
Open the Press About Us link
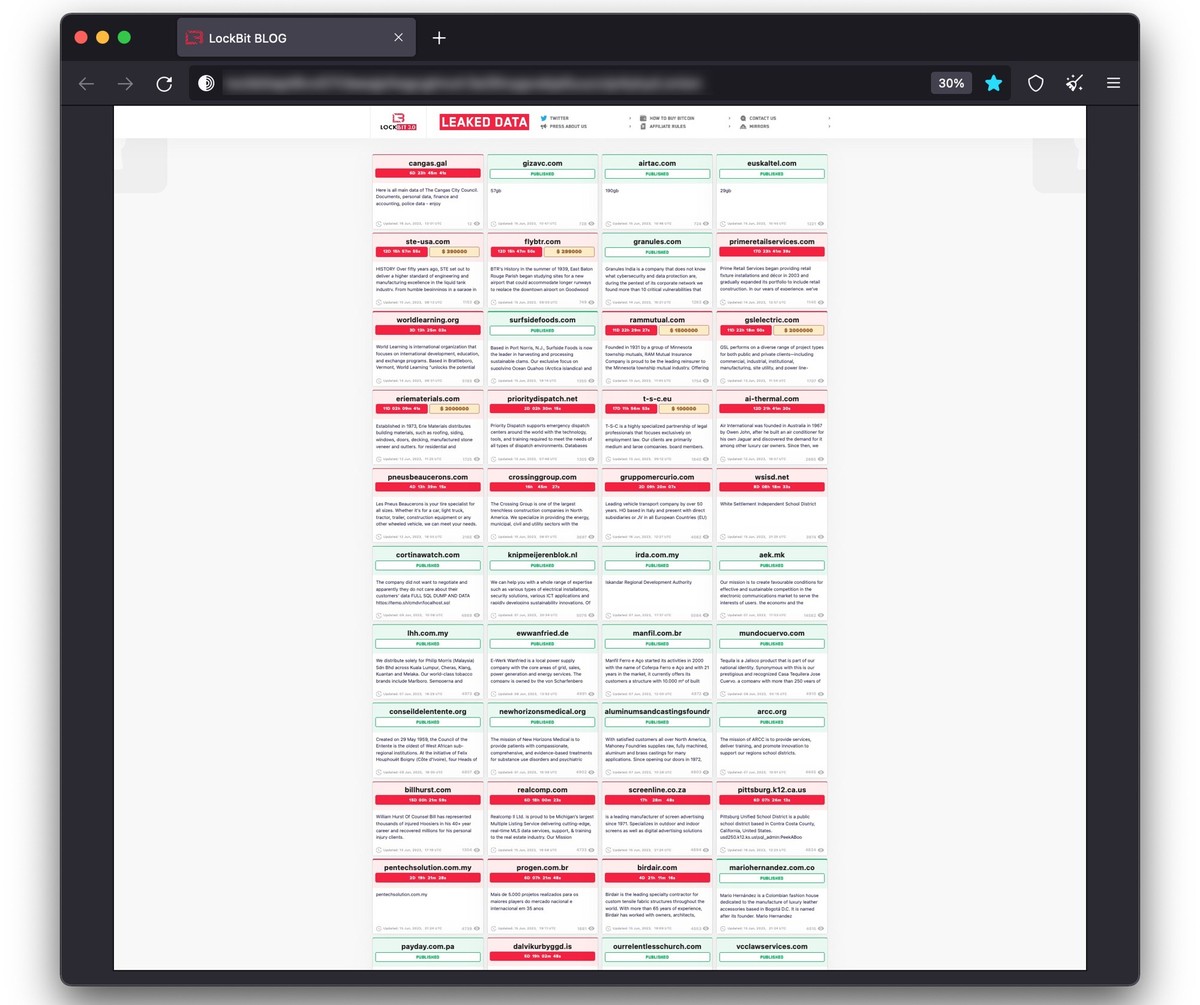click(x=568, y=127)
